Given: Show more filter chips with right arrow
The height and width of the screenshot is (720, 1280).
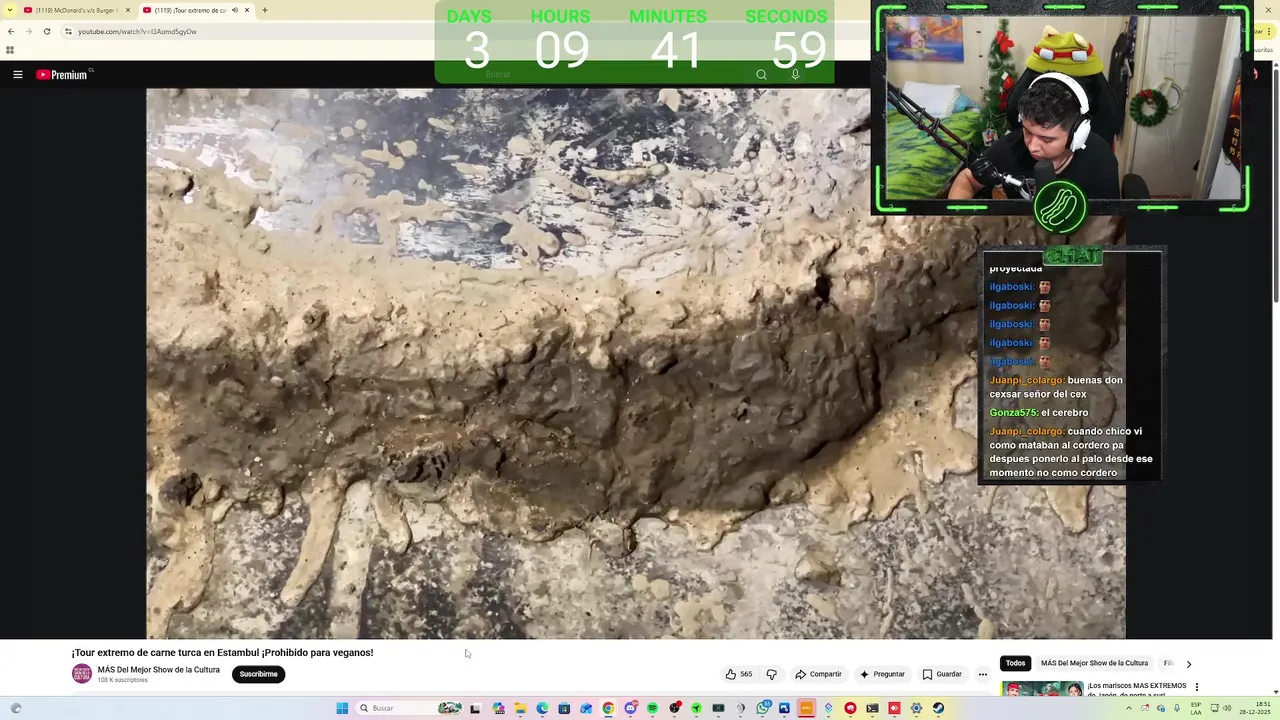Looking at the screenshot, I should [1188, 664].
